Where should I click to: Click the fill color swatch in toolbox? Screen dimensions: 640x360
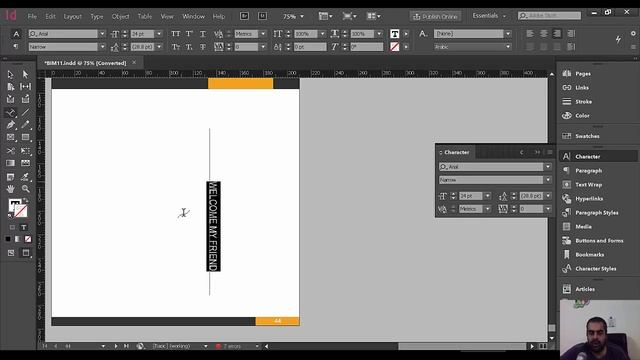(x=15, y=204)
